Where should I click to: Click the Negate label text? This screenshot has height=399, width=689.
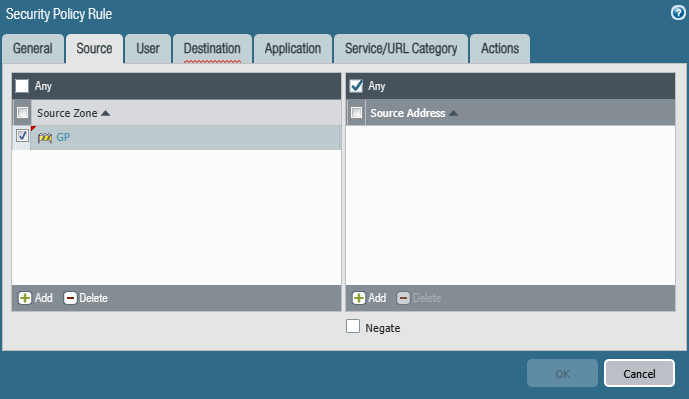pyautogui.click(x=383, y=328)
